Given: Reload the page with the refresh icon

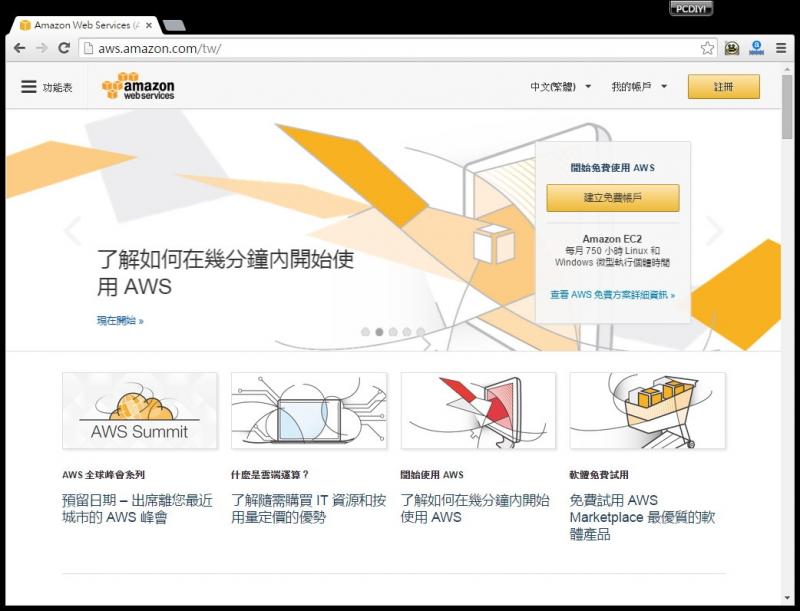Looking at the screenshot, I should coord(64,48).
